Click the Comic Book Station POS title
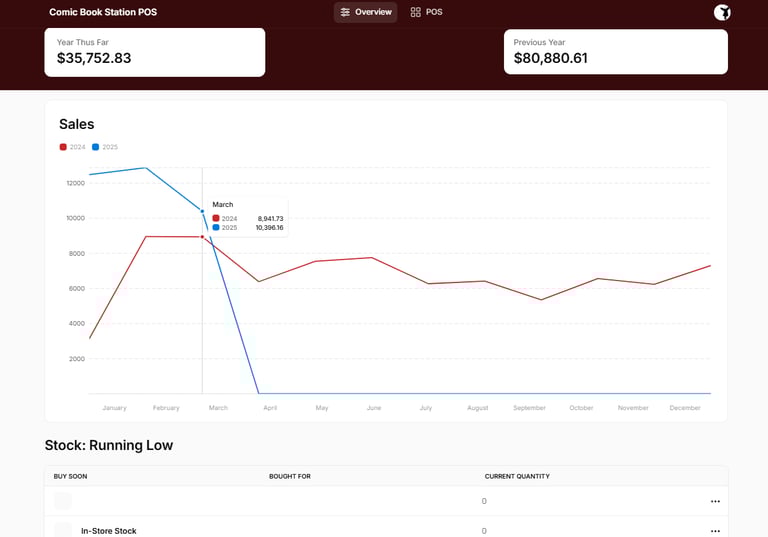This screenshot has height=537, width=768. (103, 12)
